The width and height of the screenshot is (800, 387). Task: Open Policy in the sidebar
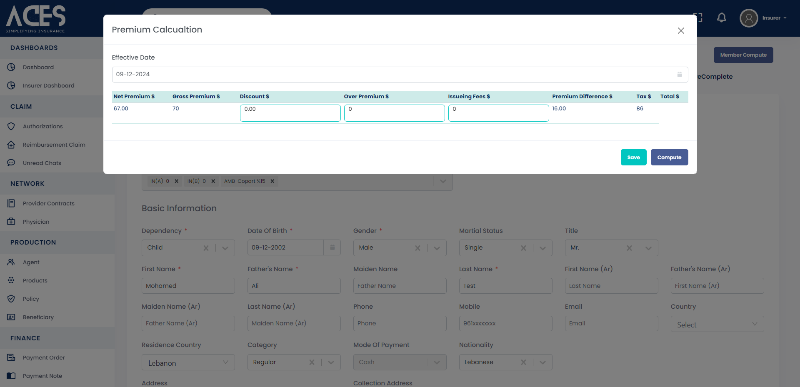point(31,299)
